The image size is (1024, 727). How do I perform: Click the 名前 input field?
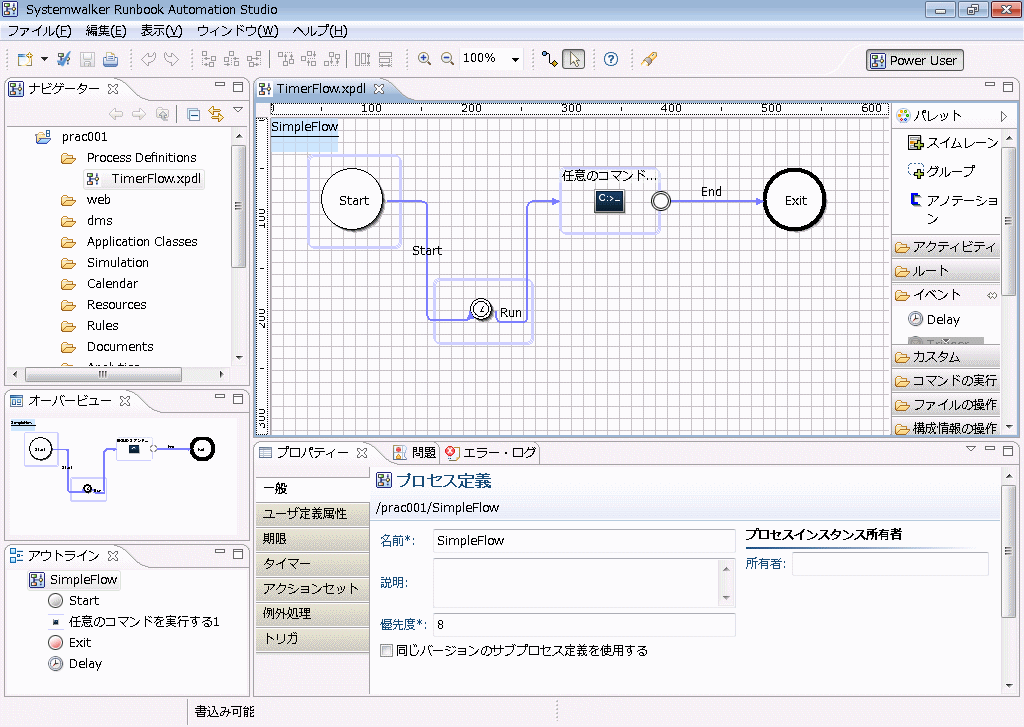(584, 541)
